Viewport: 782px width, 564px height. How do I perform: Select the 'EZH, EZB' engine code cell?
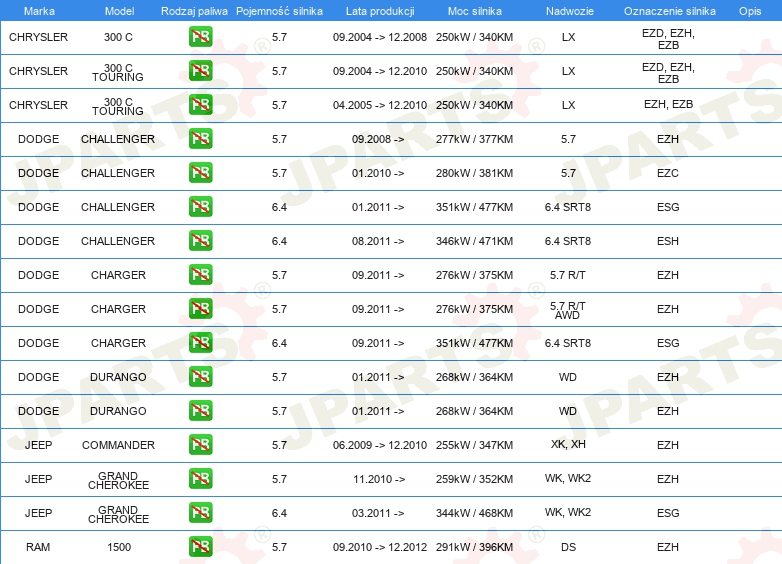tap(668, 104)
